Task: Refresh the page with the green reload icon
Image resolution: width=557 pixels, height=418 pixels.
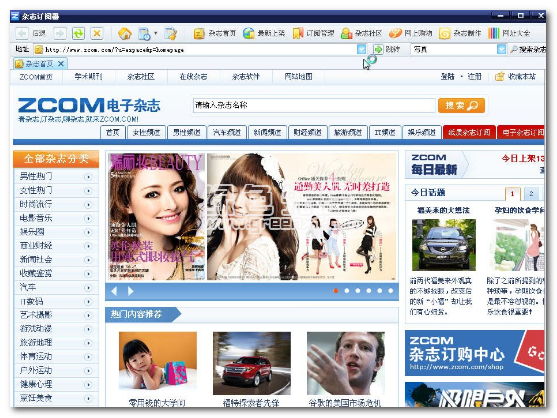Action: tap(79, 34)
